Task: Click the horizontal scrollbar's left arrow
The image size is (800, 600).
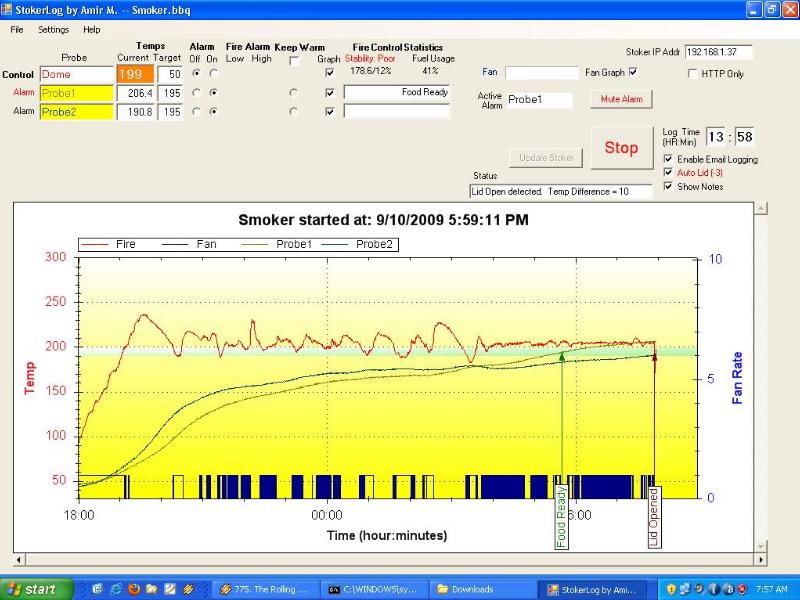Action: click(x=18, y=560)
